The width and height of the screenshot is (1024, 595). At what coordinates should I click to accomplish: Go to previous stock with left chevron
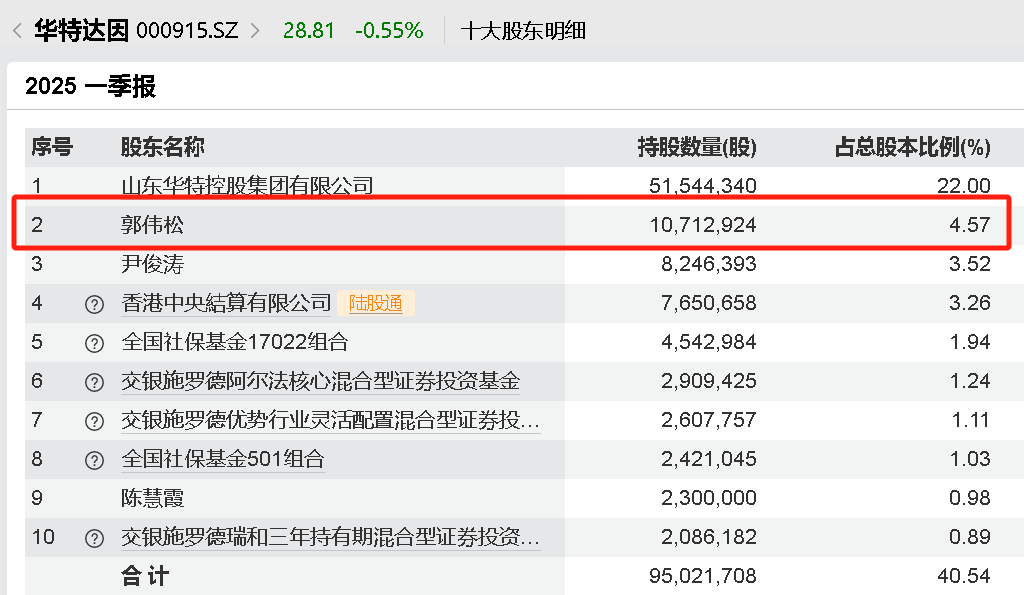pos(18,30)
